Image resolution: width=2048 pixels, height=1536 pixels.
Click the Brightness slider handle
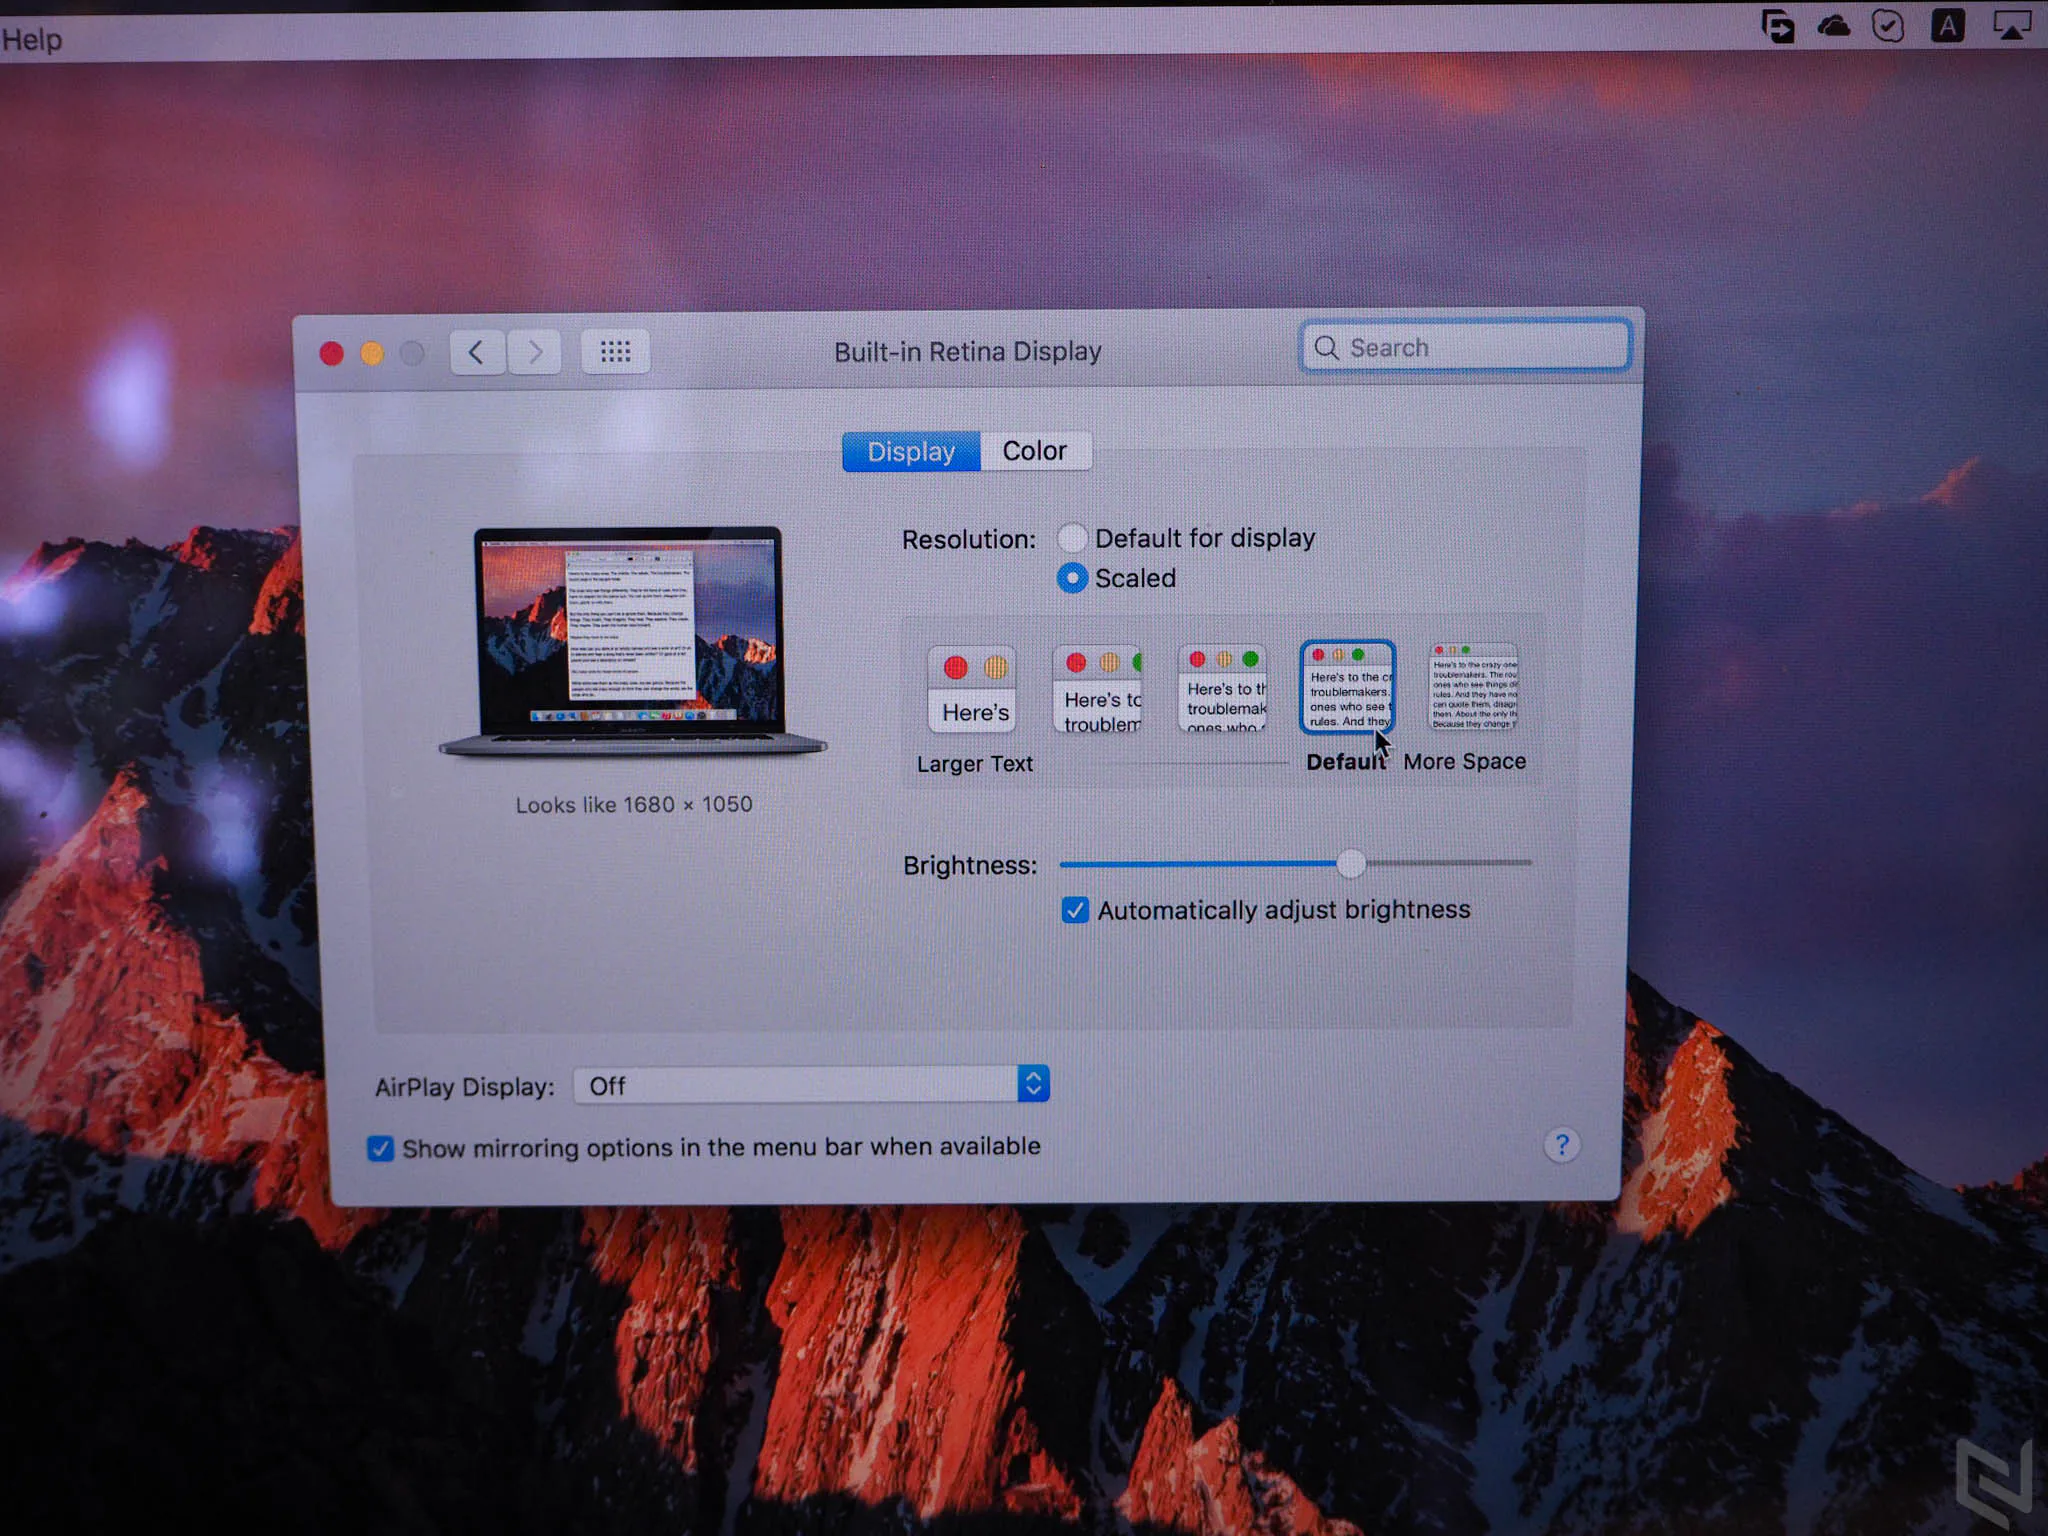coord(1351,863)
